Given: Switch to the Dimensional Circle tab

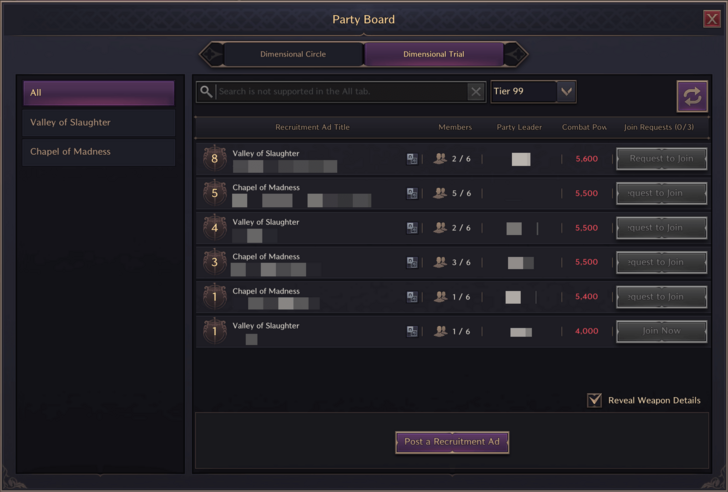Looking at the screenshot, I should click(x=292, y=54).
